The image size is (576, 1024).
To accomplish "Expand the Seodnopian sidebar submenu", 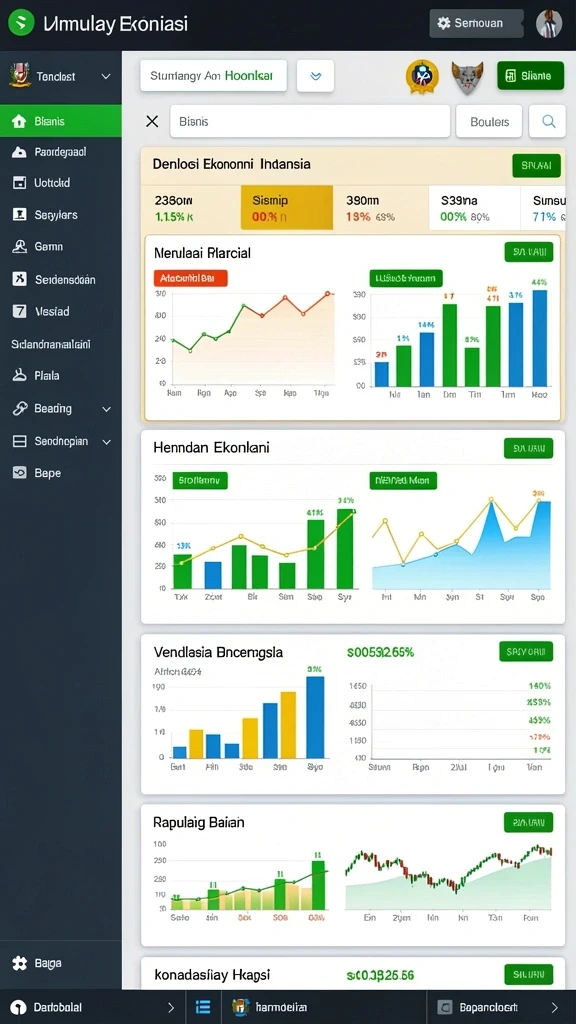I will pos(106,441).
